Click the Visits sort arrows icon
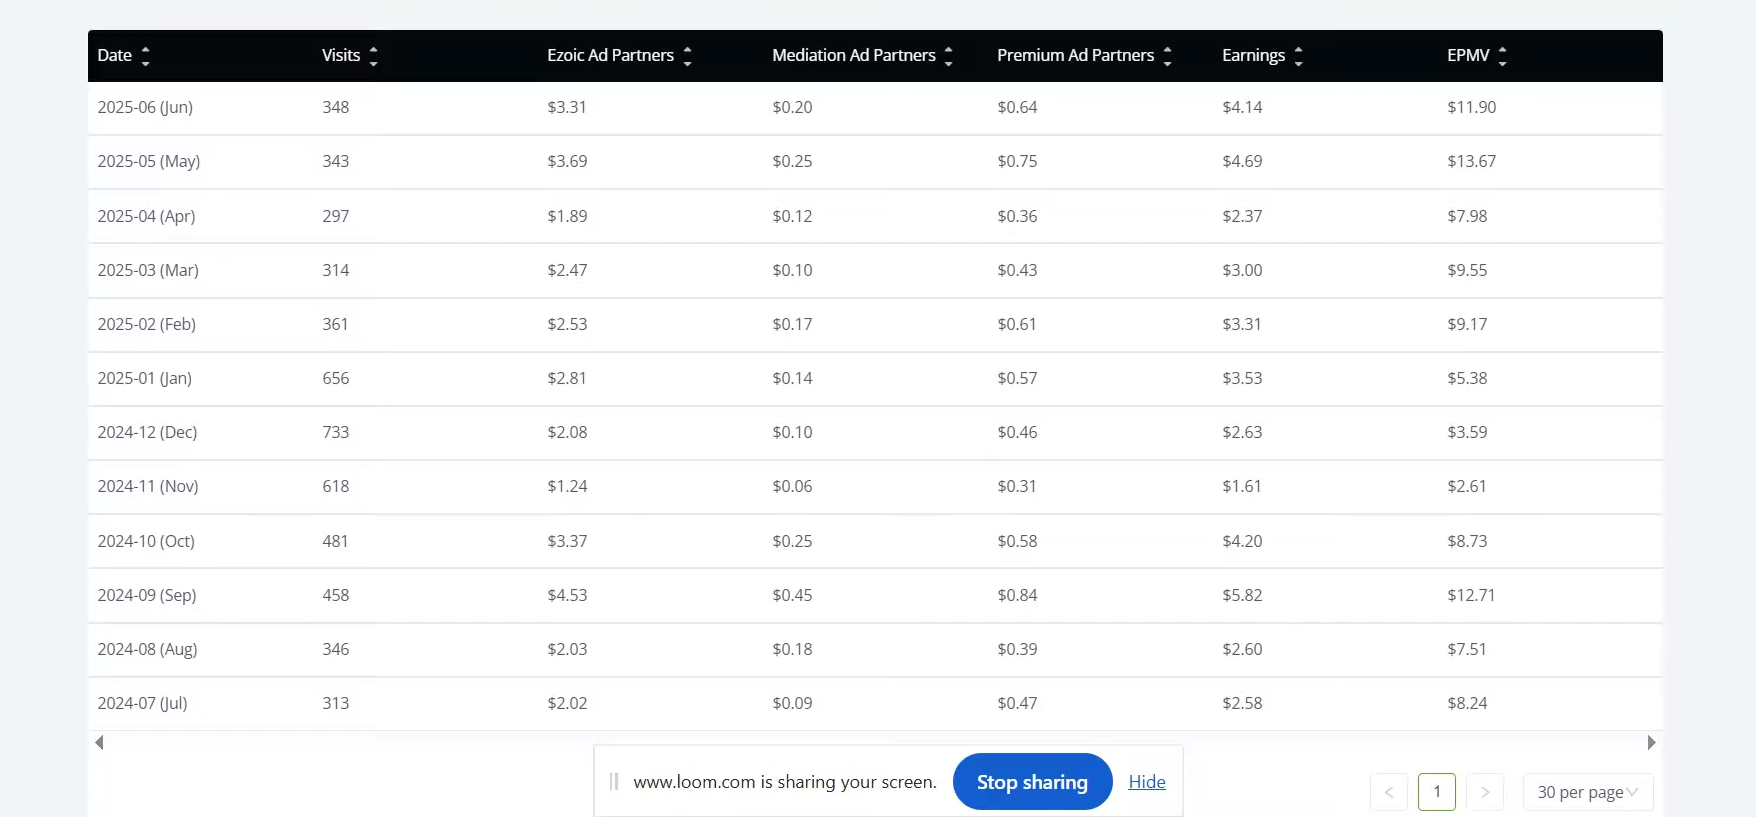The width and height of the screenshot is (1756, 817). pos(374,56)
